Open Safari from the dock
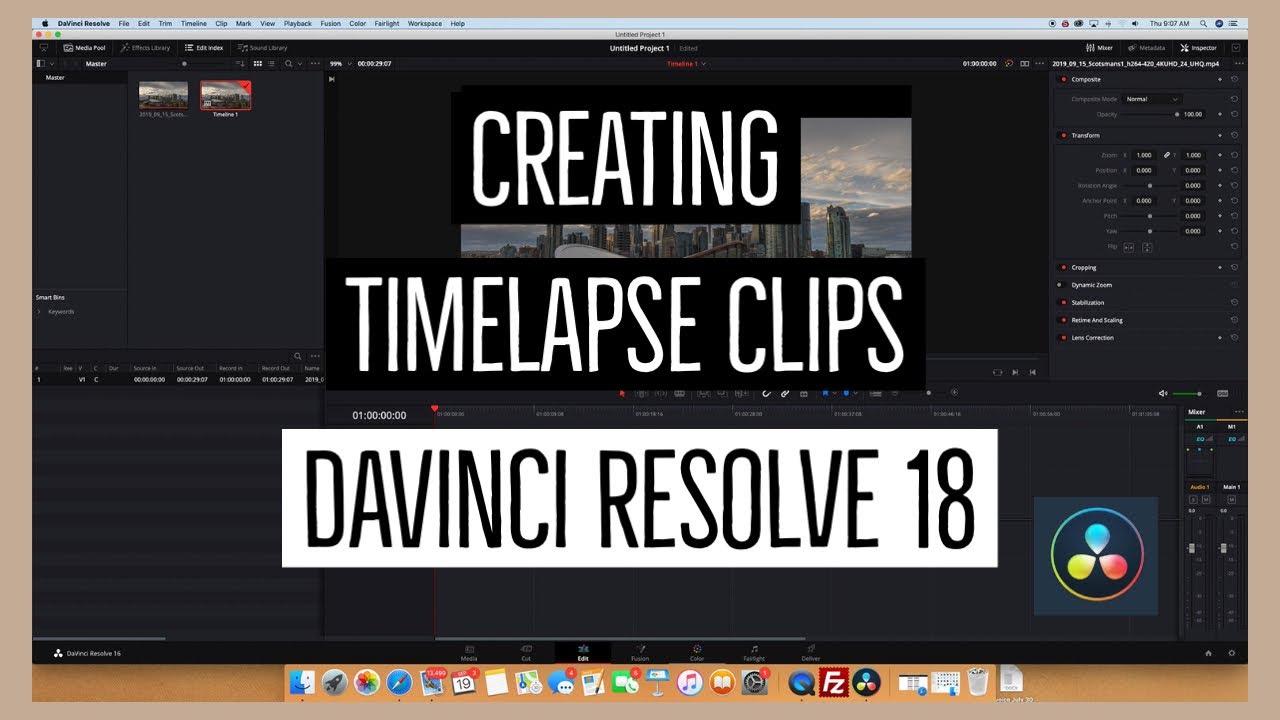1280x720 pixels. (399, 682)
